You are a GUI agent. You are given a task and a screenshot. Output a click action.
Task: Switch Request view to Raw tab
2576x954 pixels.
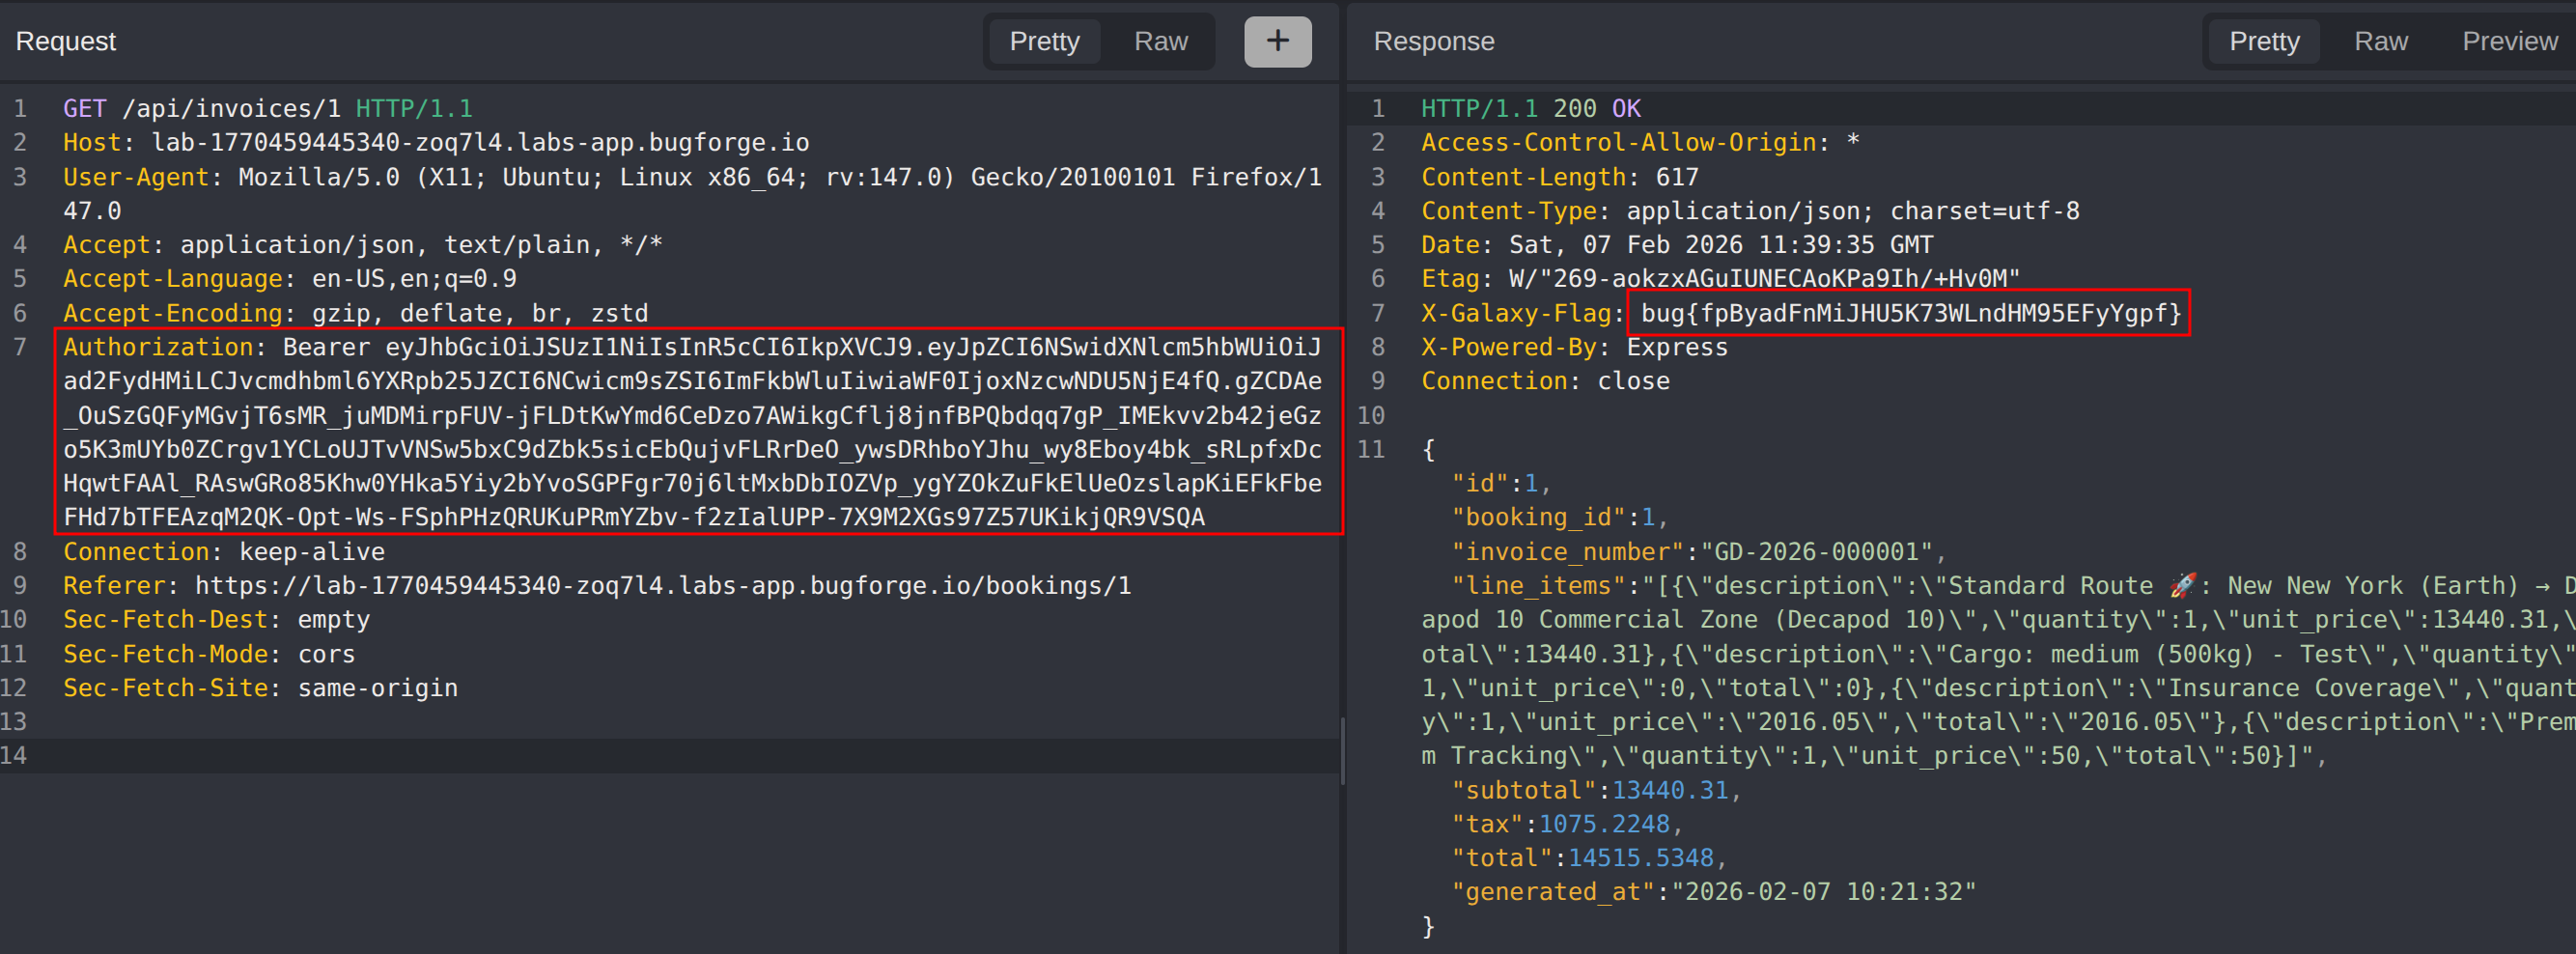click(x=1160, y=41)
